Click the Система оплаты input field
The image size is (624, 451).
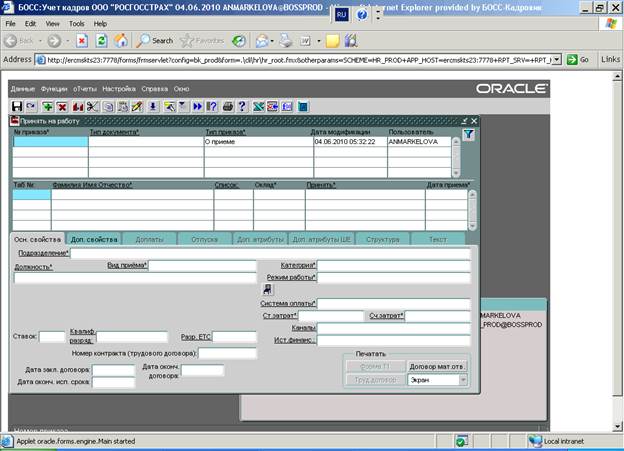[393, 304]
